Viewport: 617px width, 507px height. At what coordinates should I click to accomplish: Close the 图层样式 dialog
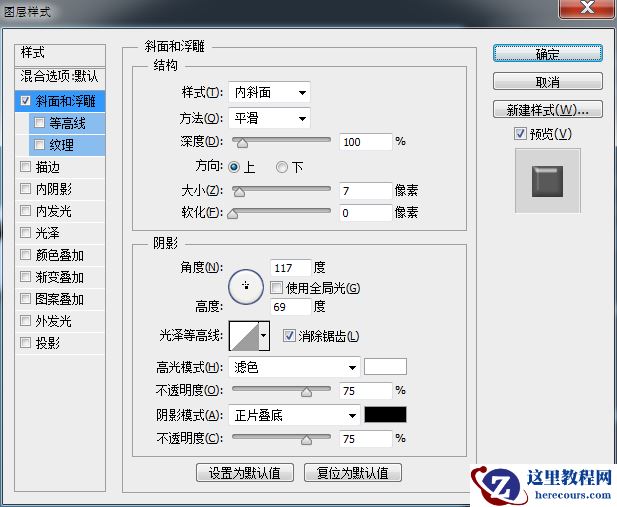click(587, 8)
